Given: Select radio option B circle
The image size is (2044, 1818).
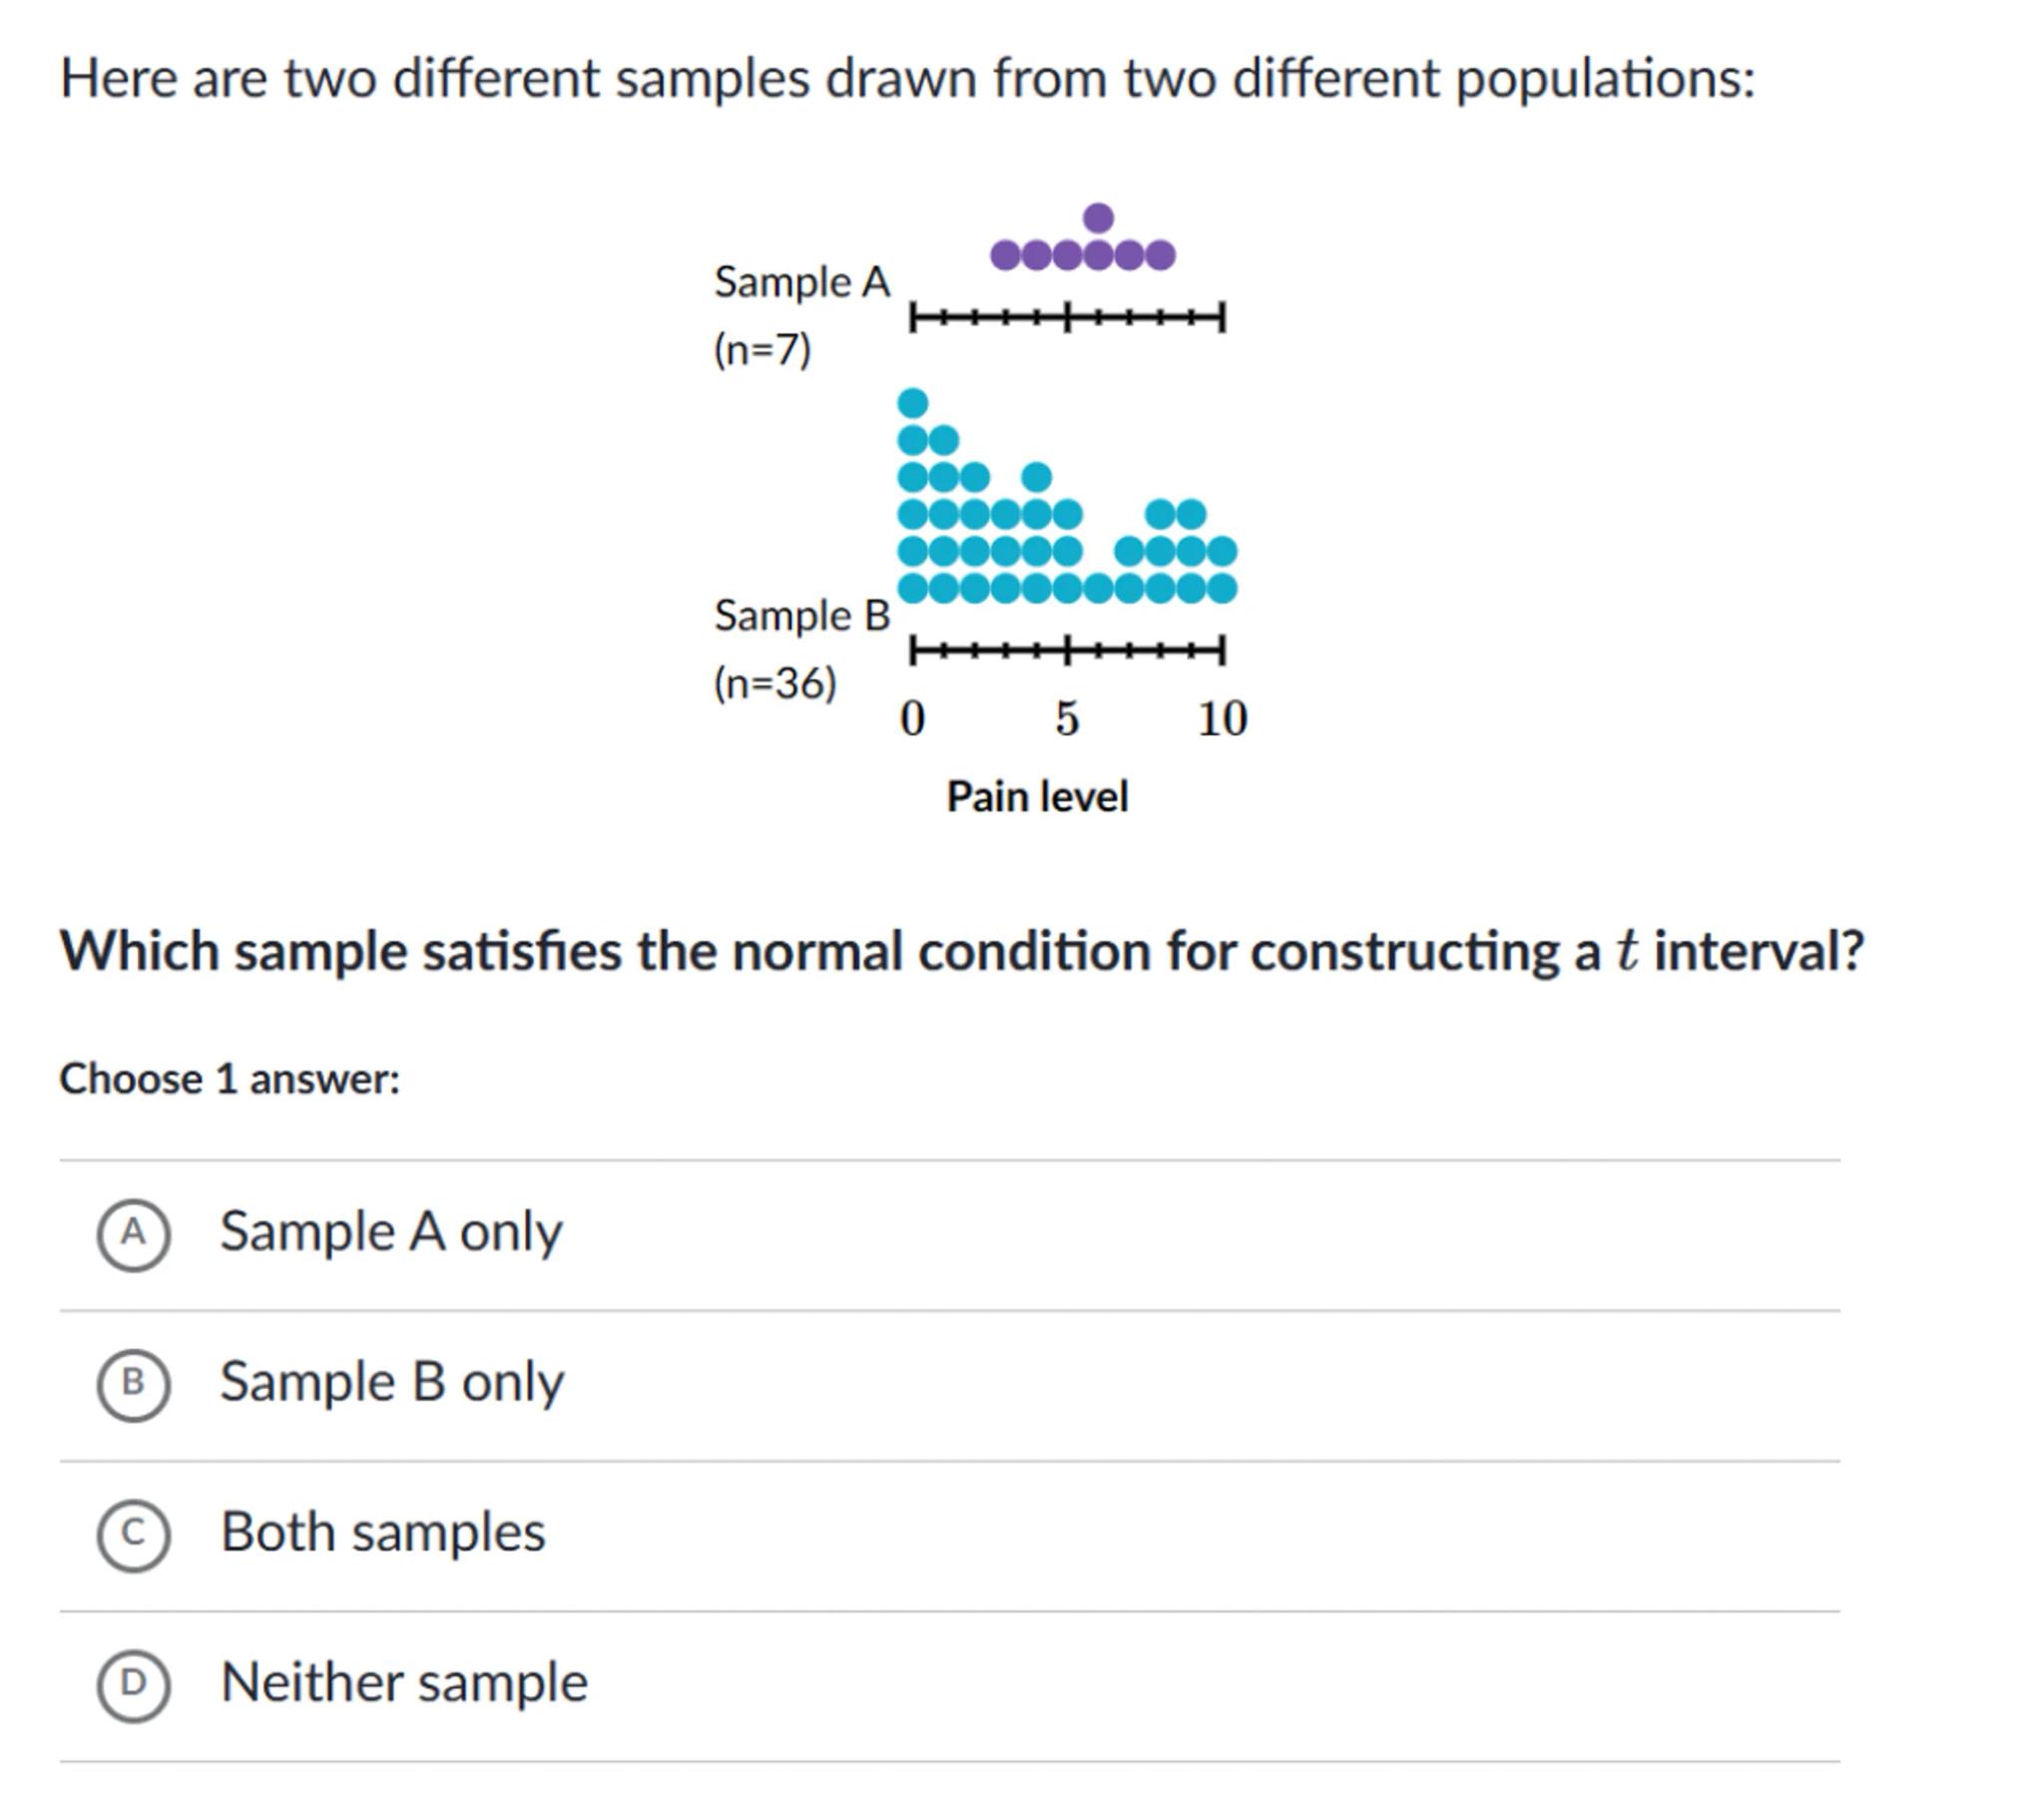Looking at the screenshot, I should click(133, 1385).
